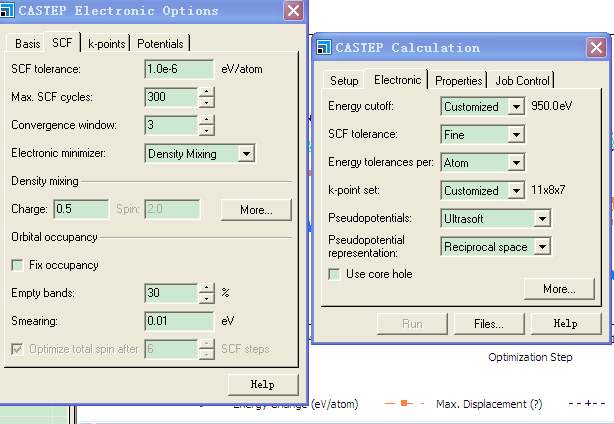Click More button in CASTEP Calculation
Image resolution: width=614 pixels, height=424 pixels.
pos(559,289)
